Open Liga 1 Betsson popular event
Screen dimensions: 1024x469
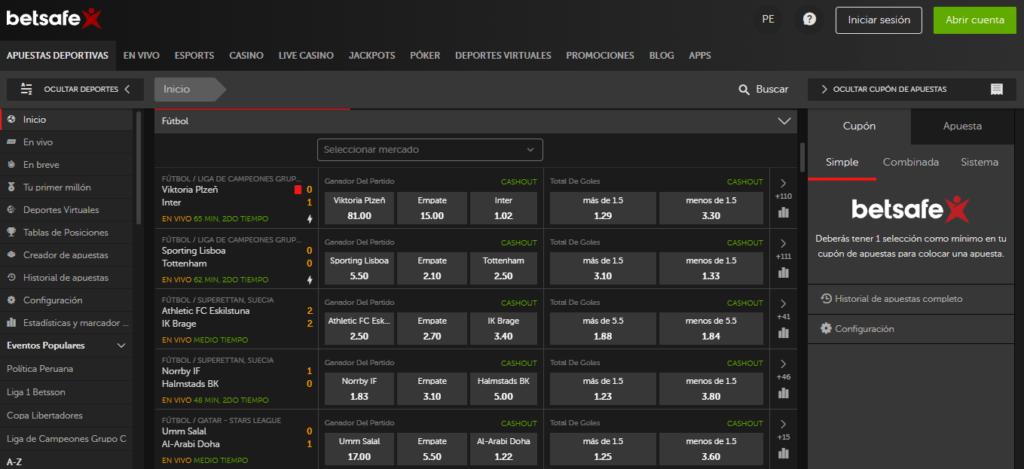click(36, 392)
